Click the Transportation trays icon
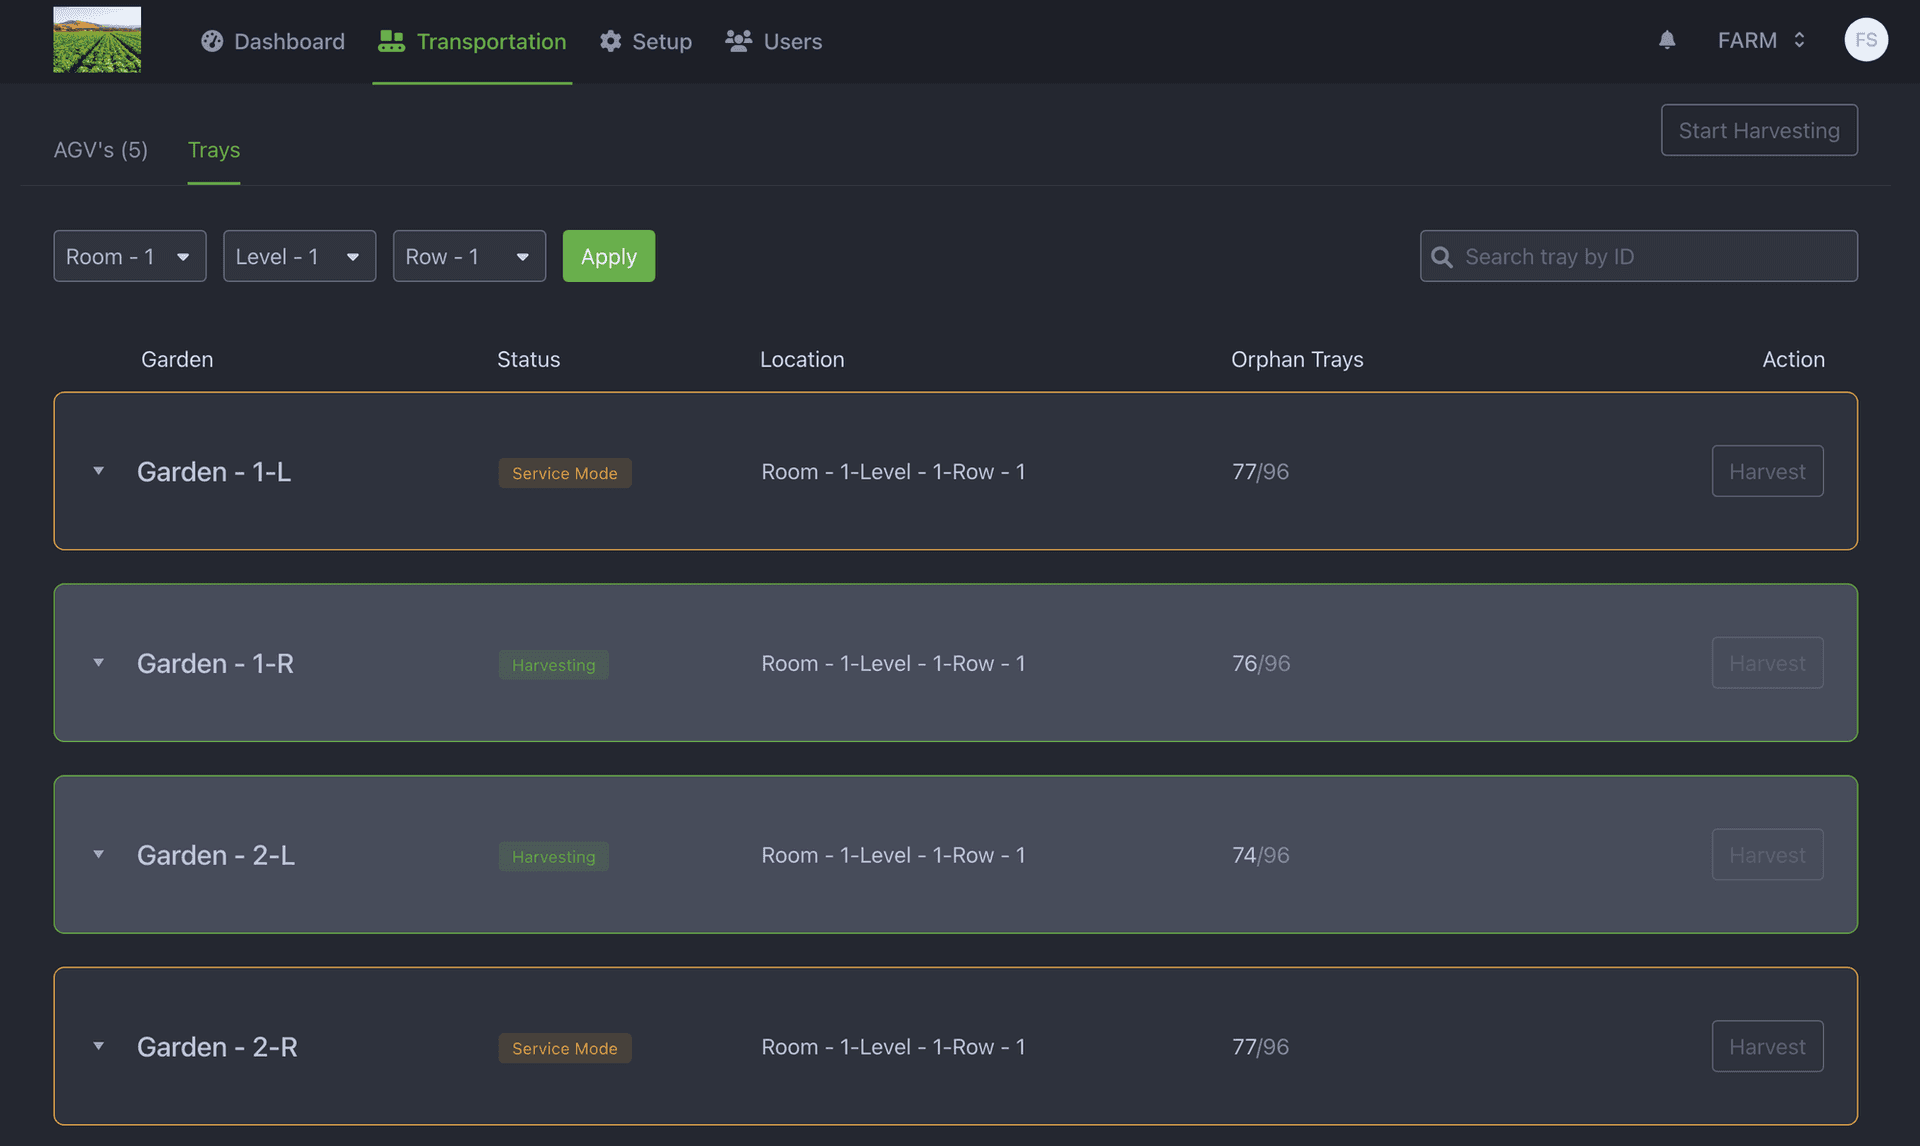Viewport: 1920px width, 1146px height. tap(391, 41)
